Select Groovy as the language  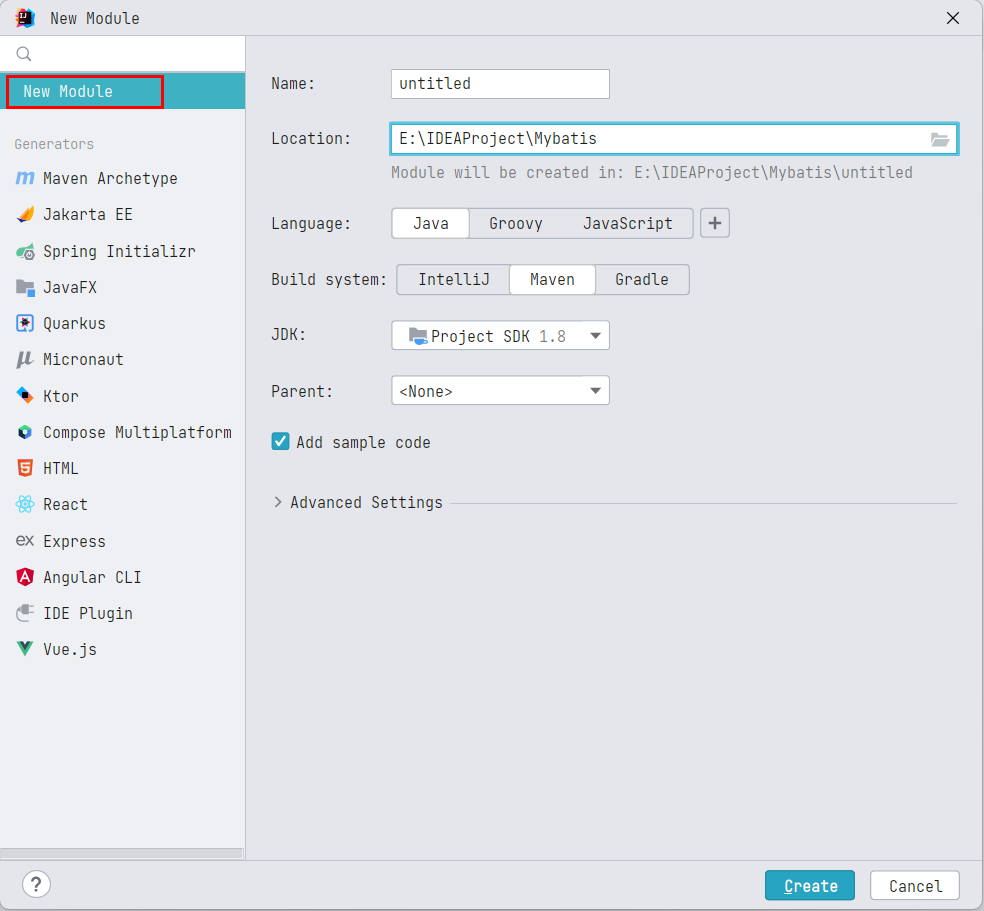click(x=516, y=223)
